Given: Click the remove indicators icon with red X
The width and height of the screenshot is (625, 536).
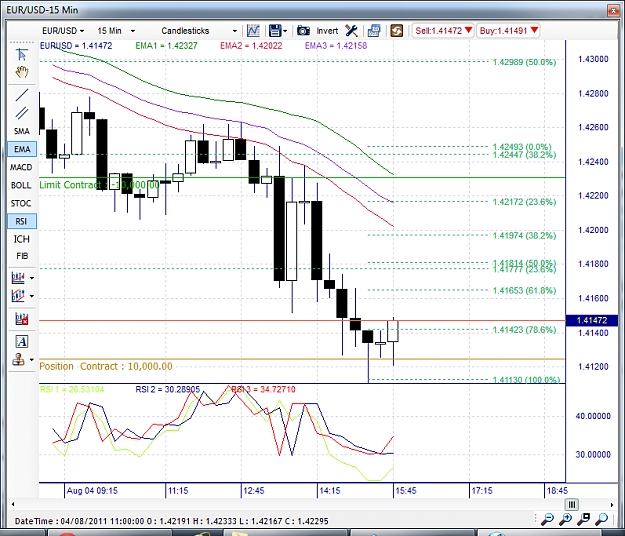Looking at the screenshot, I should (22, 319).
